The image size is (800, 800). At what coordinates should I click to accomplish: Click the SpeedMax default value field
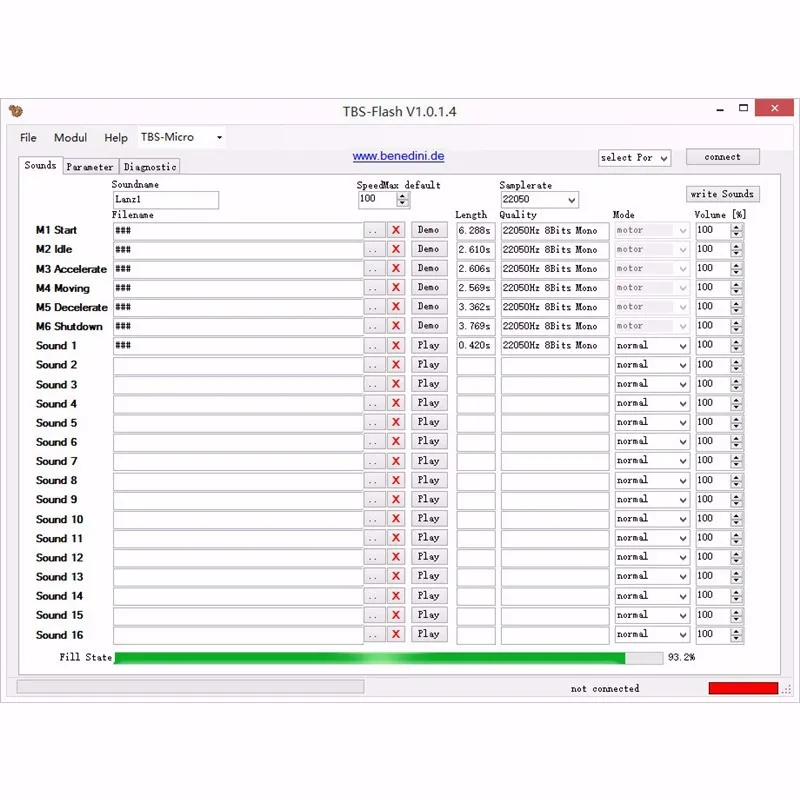(x=378, y=199)
